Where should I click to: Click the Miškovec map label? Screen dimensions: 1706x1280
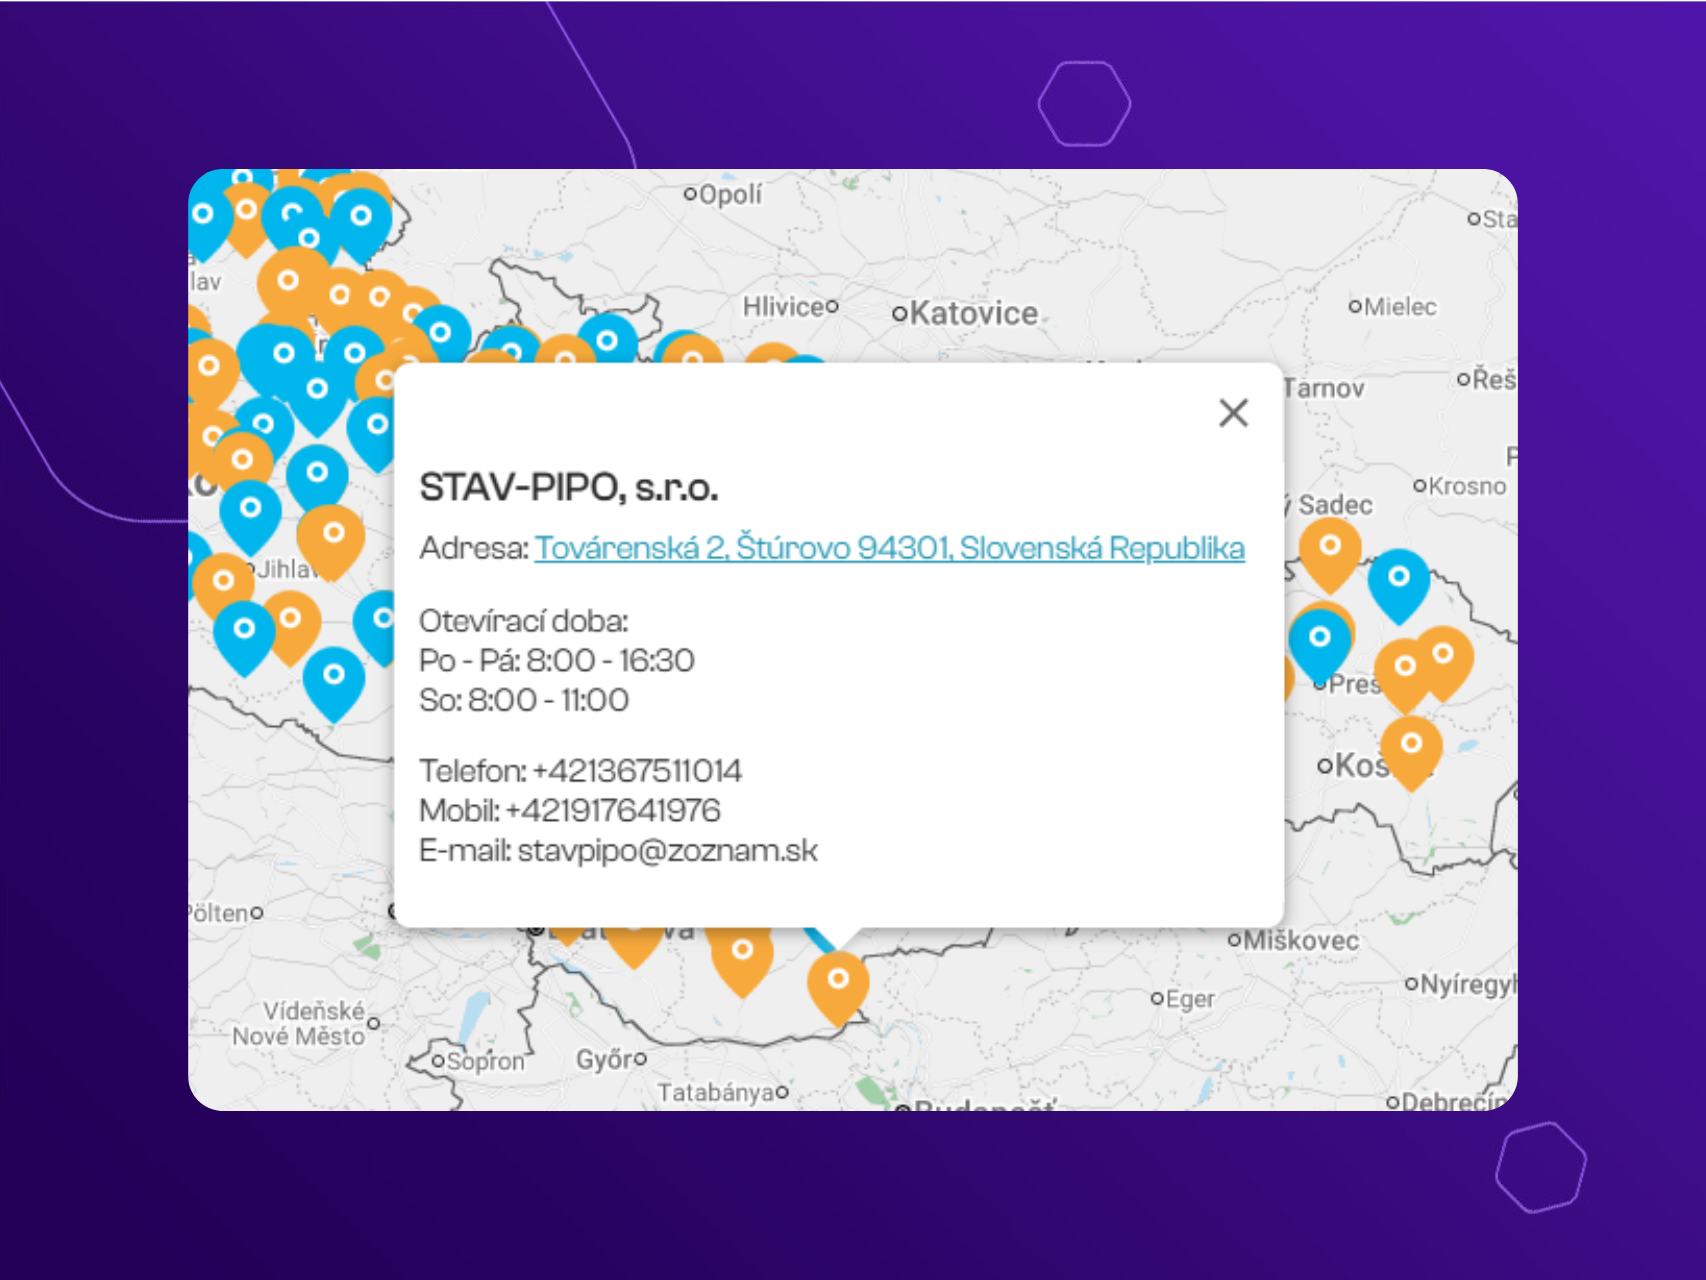(1301, 940)
